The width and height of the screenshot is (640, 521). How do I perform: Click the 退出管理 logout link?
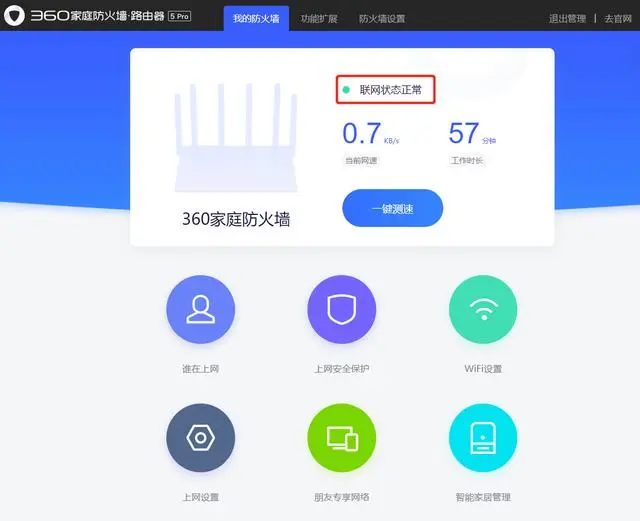pos(568,18)
